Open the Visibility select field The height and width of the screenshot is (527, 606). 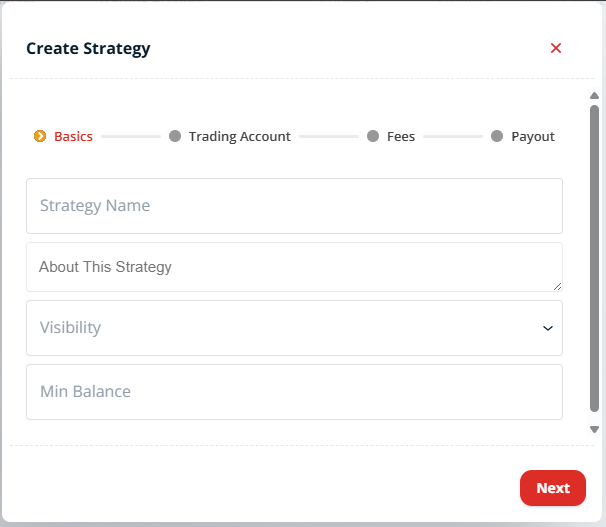(294, 328)
